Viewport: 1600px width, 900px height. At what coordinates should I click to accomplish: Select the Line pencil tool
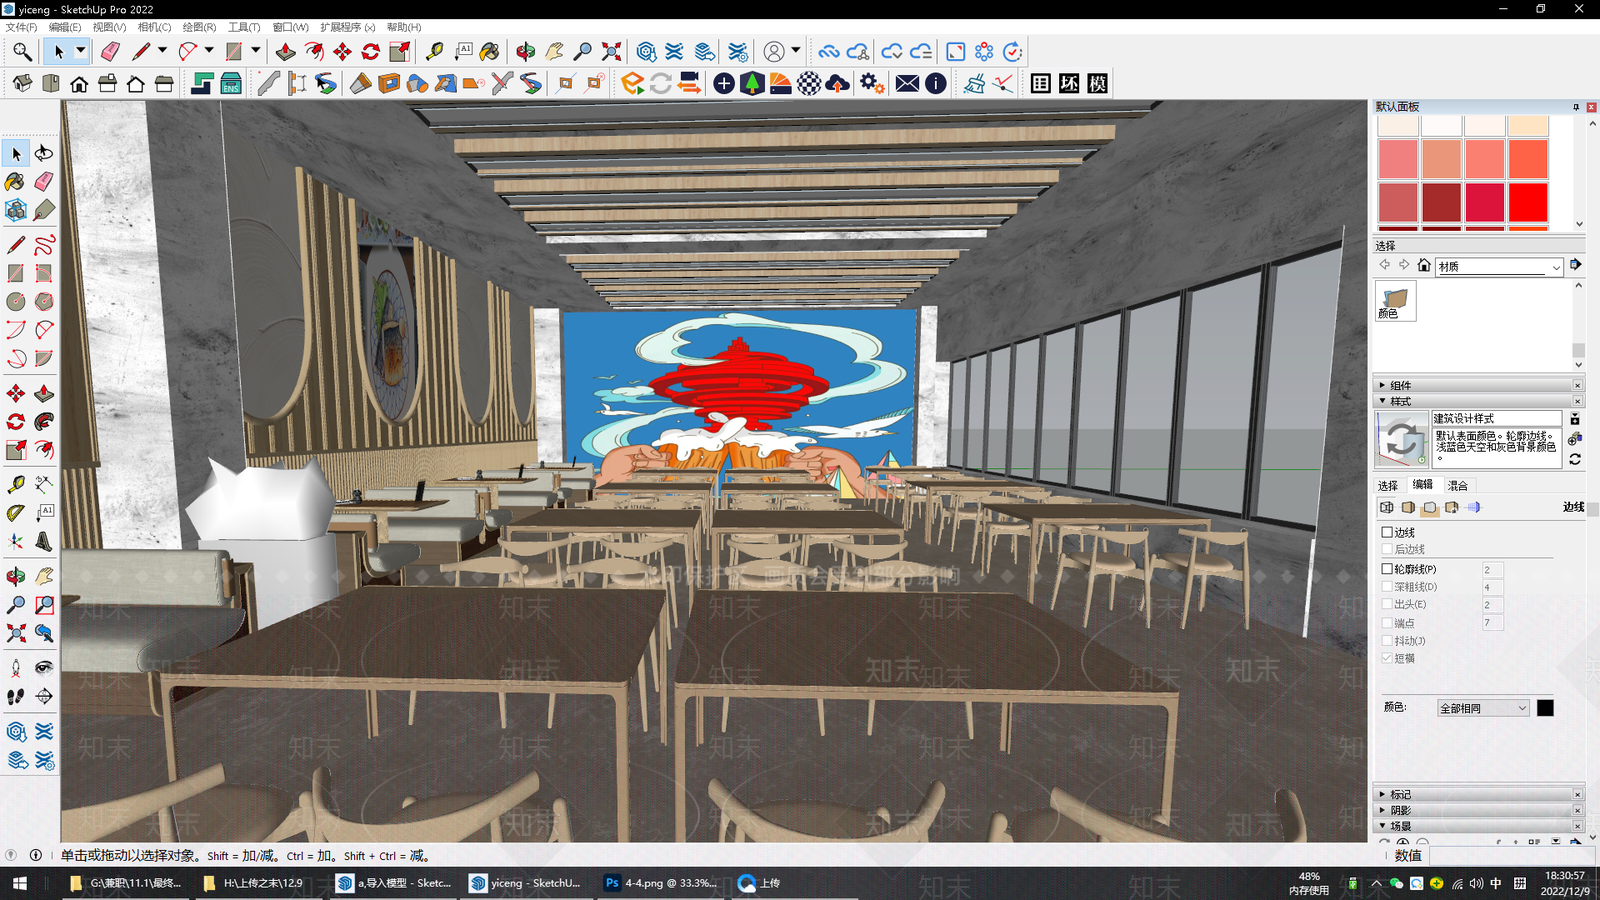[x=15, y=245]
